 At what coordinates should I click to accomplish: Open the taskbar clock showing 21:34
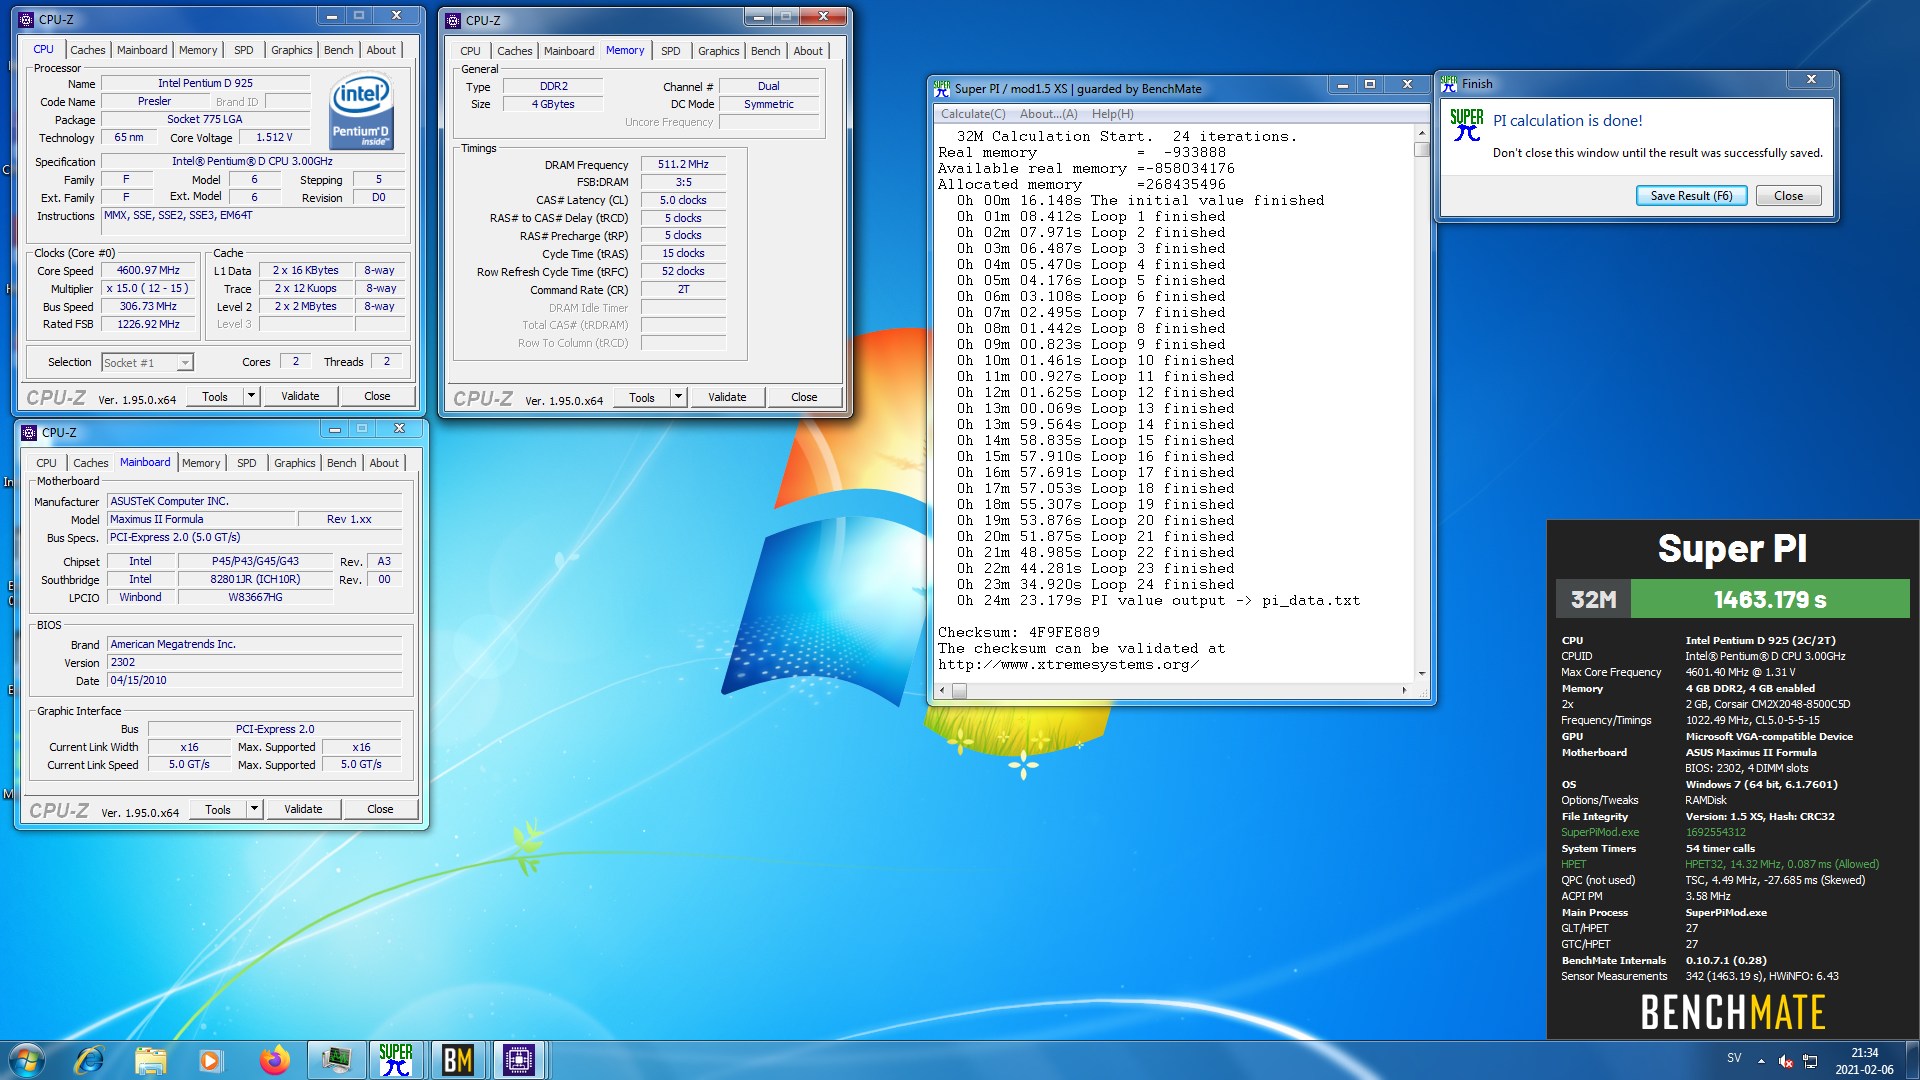click(x=1864, y=1061)
